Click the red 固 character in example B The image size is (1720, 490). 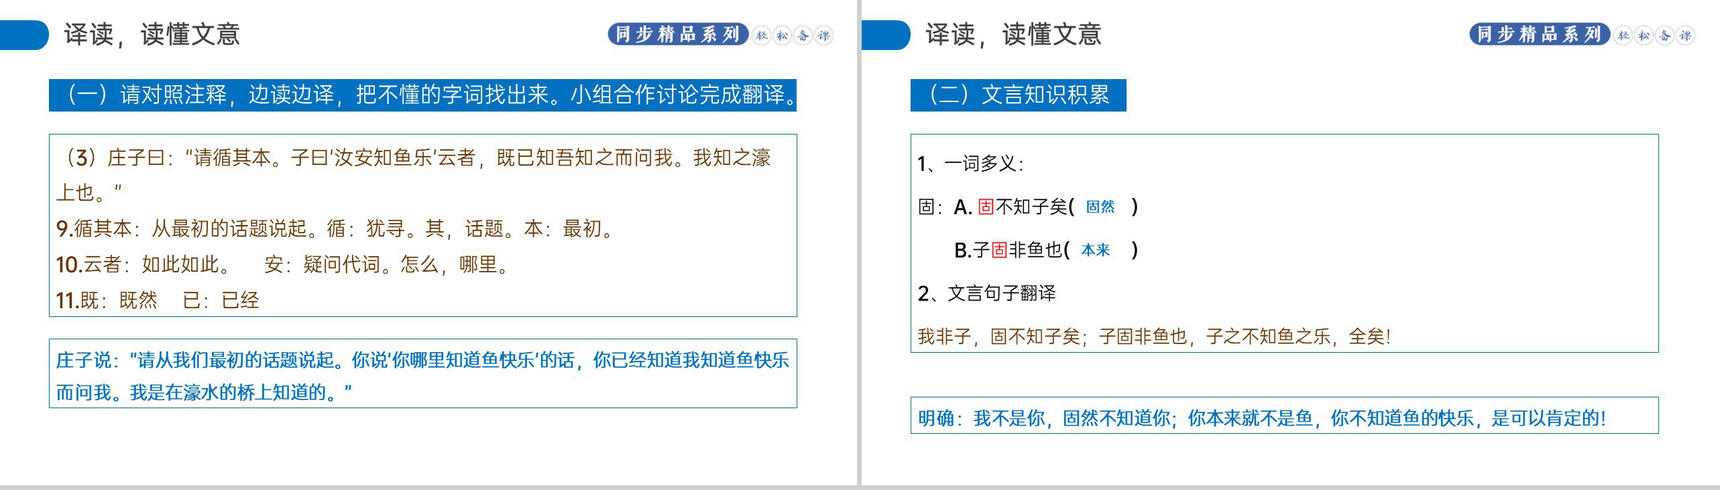pos(999,250)
